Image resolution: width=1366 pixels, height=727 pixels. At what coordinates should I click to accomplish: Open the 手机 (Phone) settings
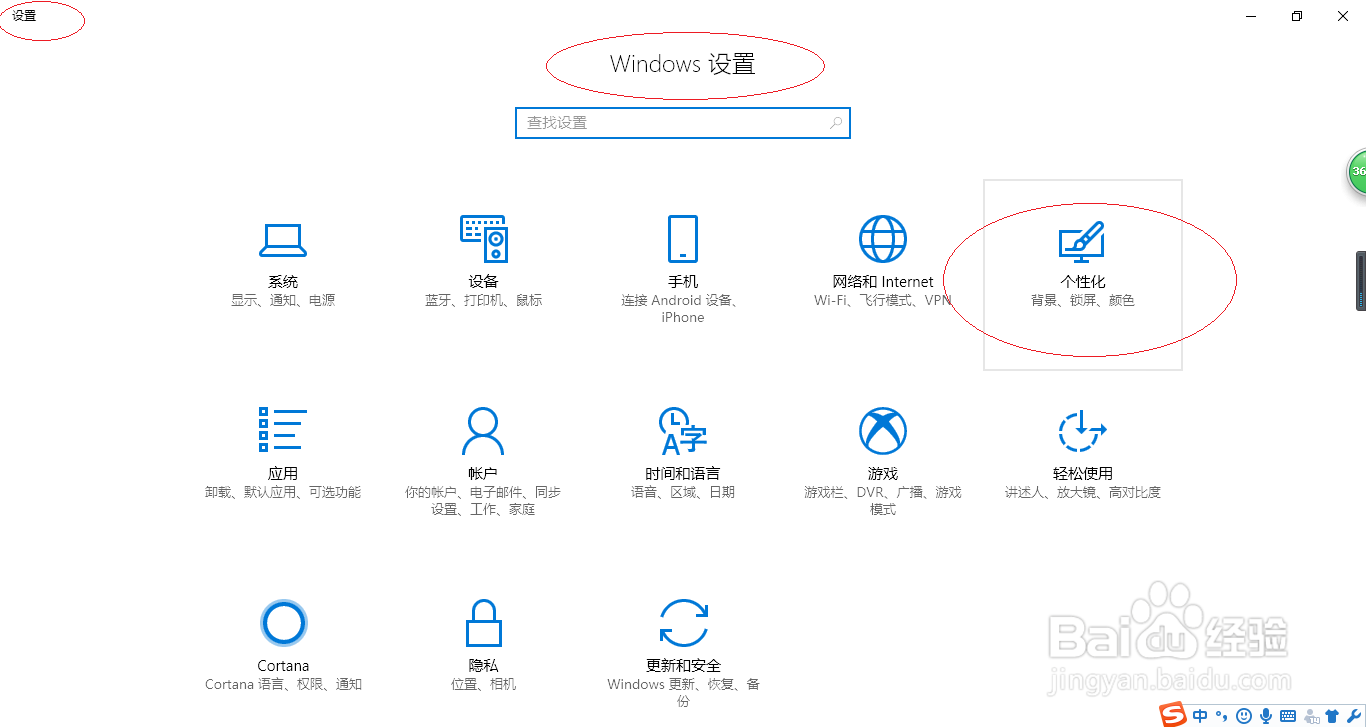(x=683, y=270)
